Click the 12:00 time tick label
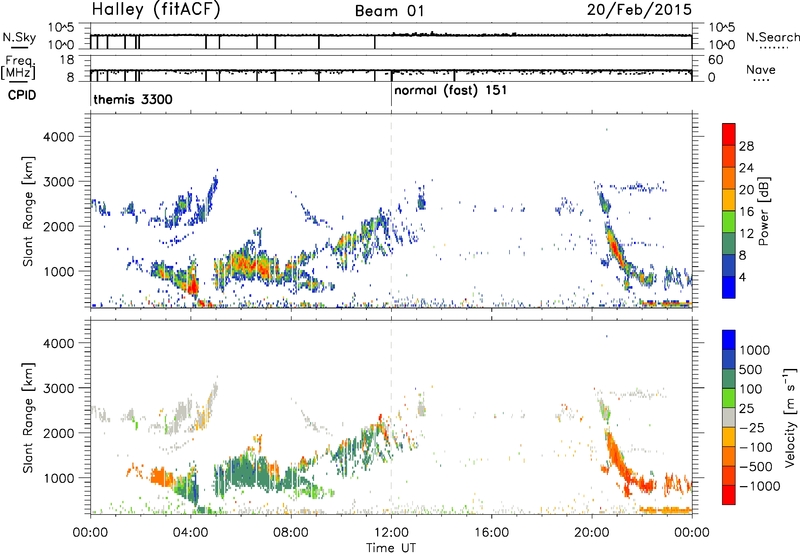 (391, 532)
